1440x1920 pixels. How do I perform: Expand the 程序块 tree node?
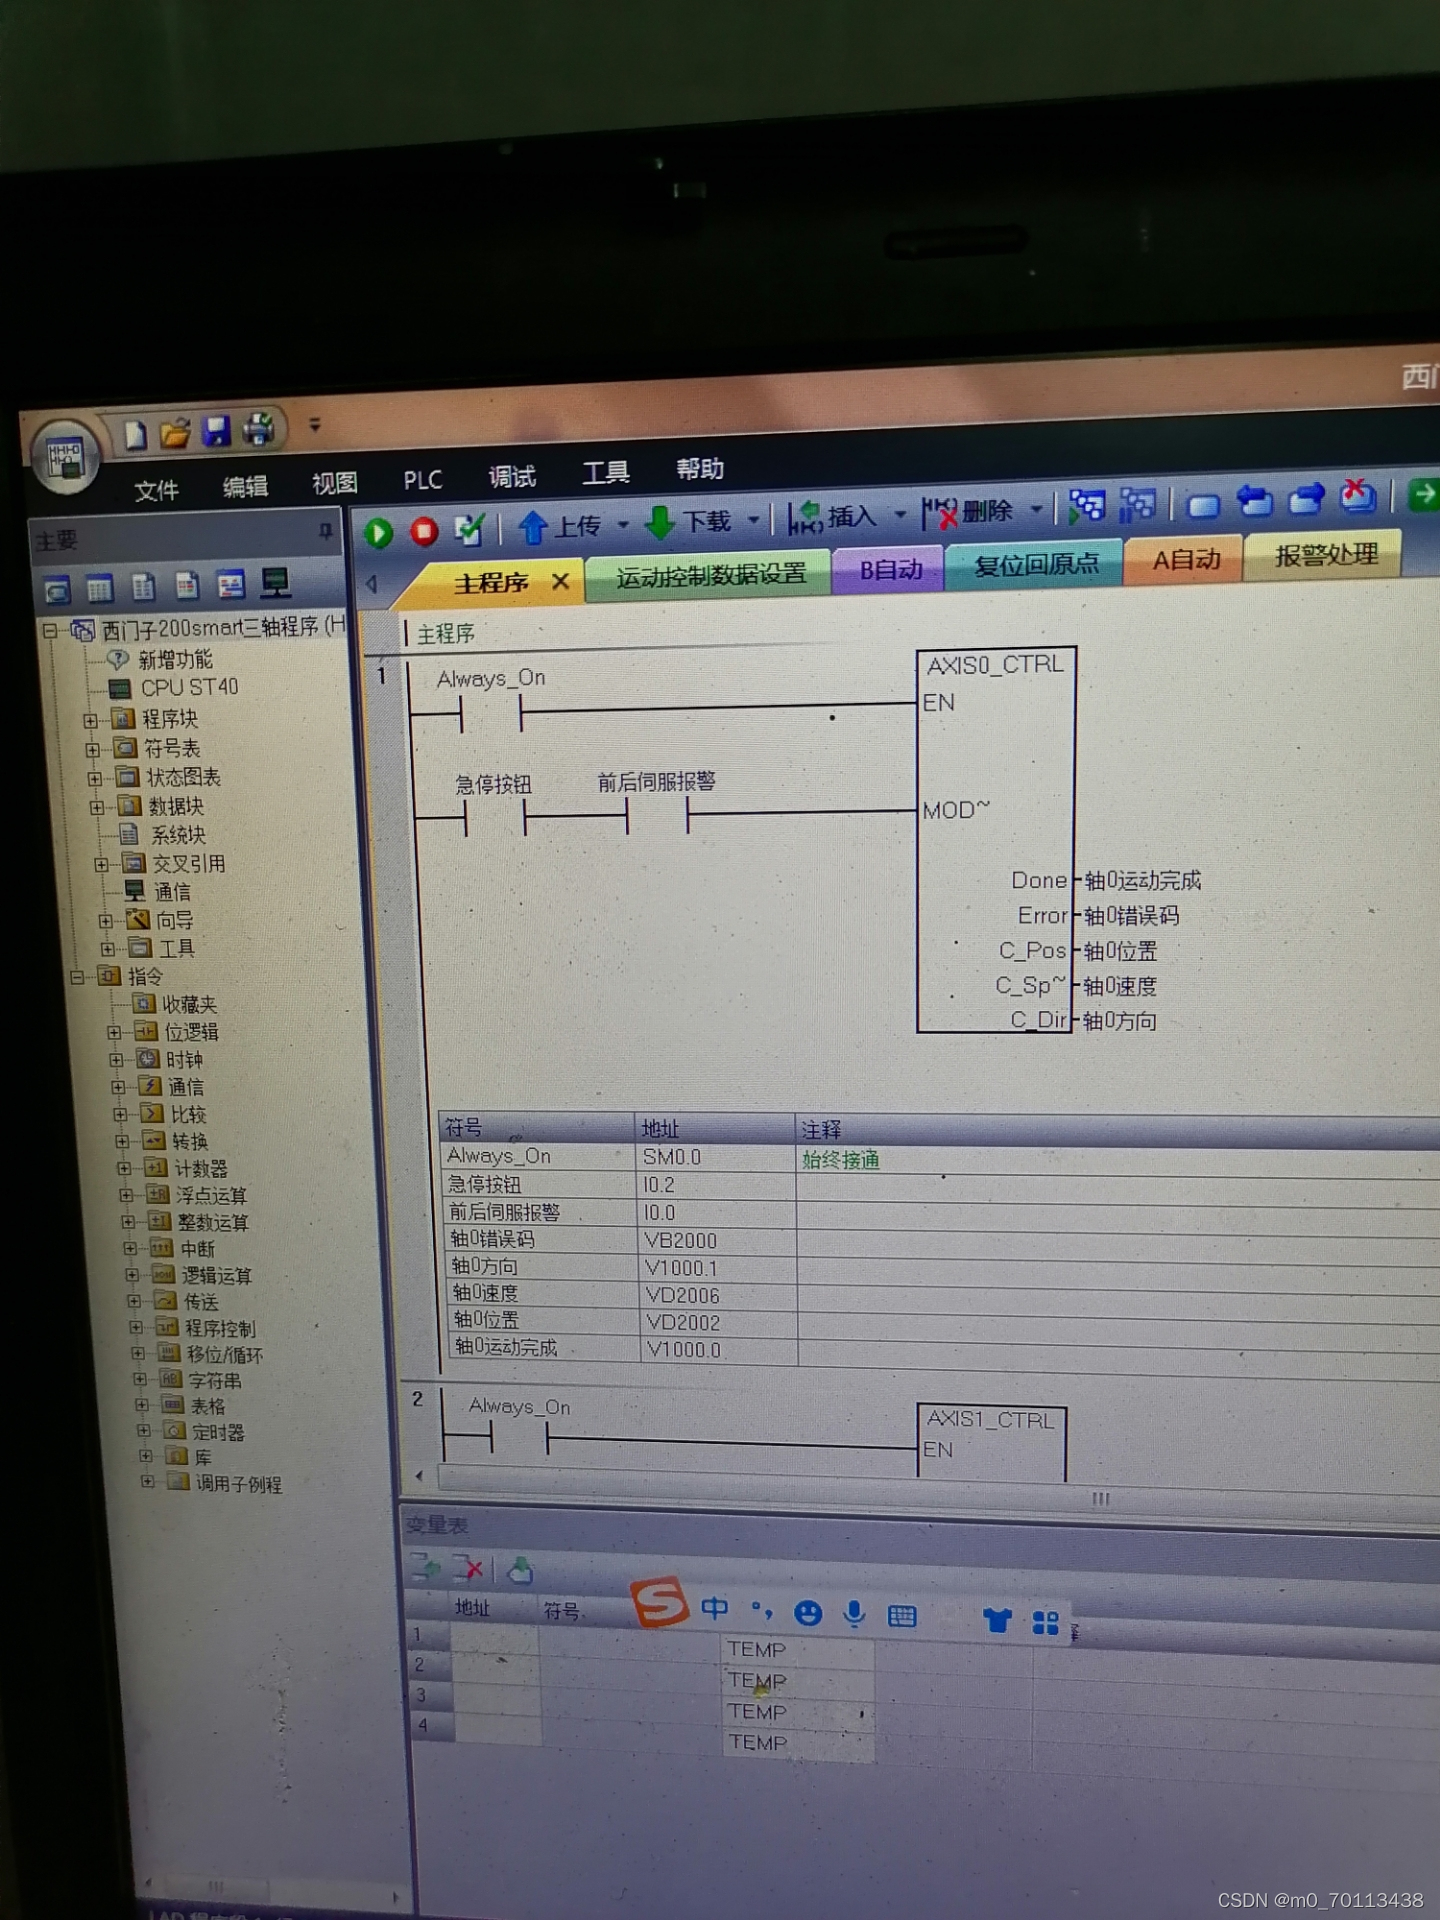(x=91, y=720)
